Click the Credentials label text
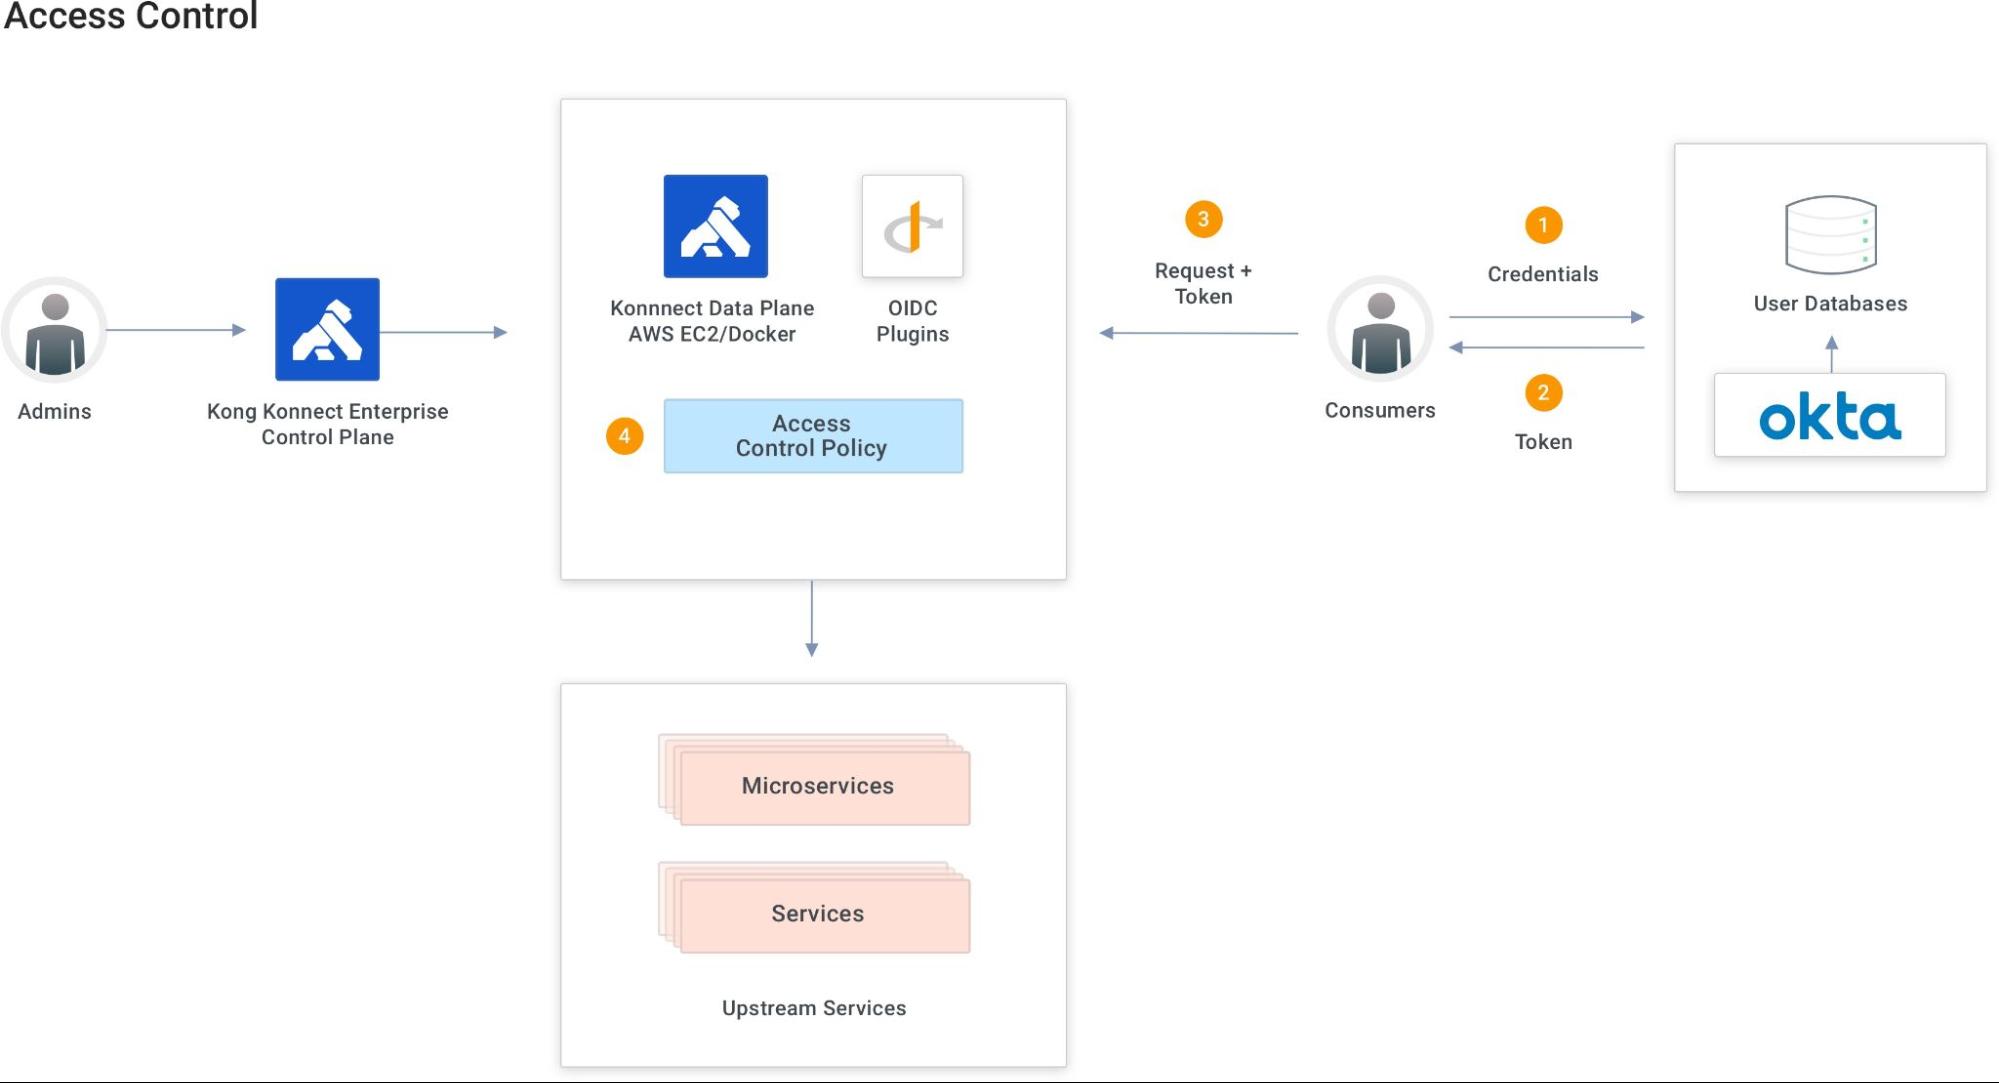This screenshot has width=1999, height=1083. click(x=1542, y=274)
